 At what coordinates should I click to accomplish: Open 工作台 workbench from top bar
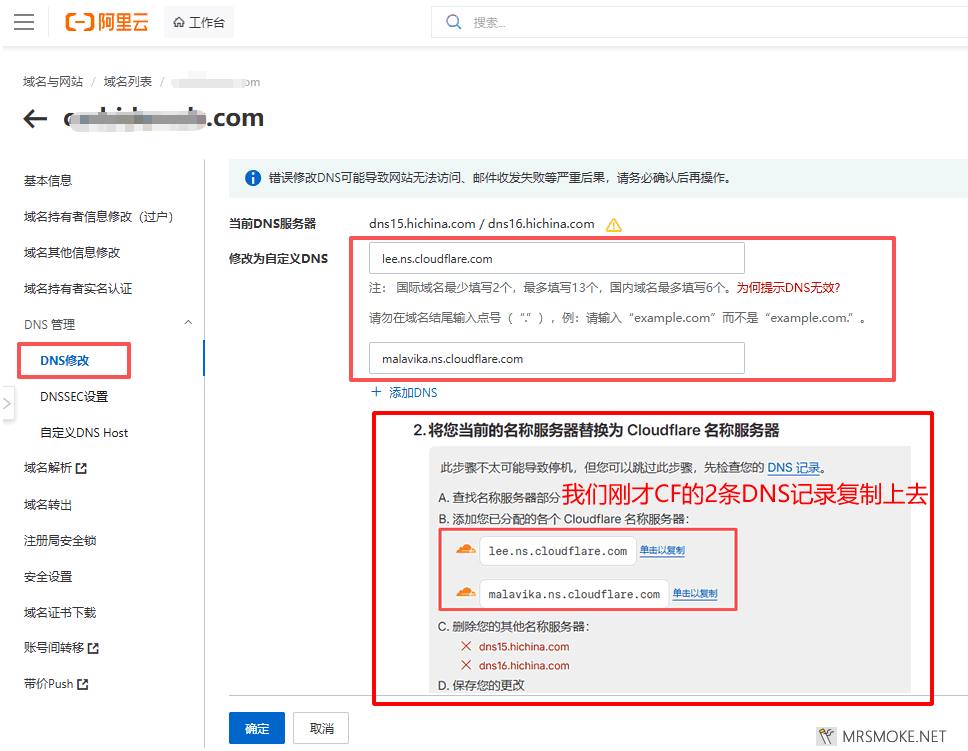tap(199, 22)
